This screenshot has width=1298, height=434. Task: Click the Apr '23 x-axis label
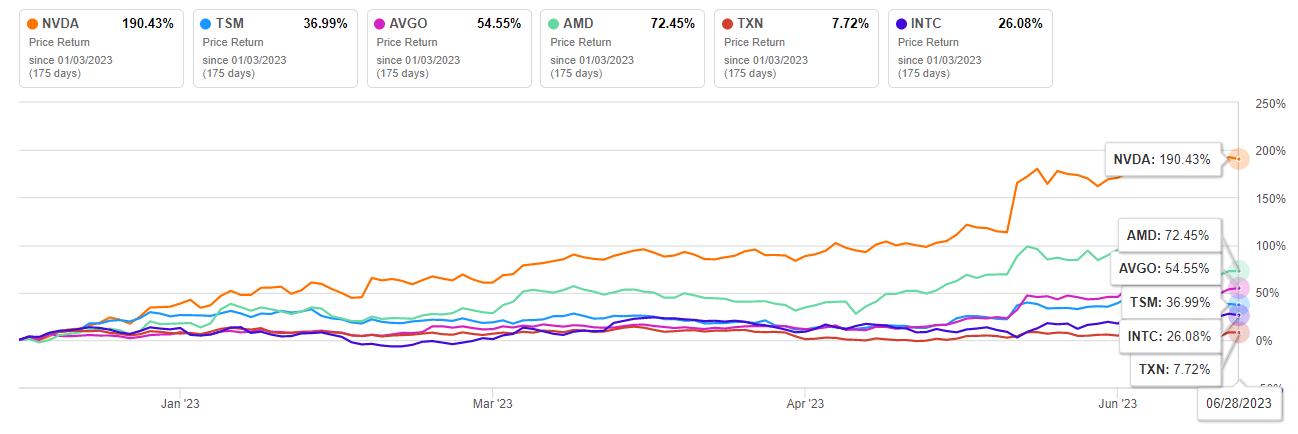point(805,404)
